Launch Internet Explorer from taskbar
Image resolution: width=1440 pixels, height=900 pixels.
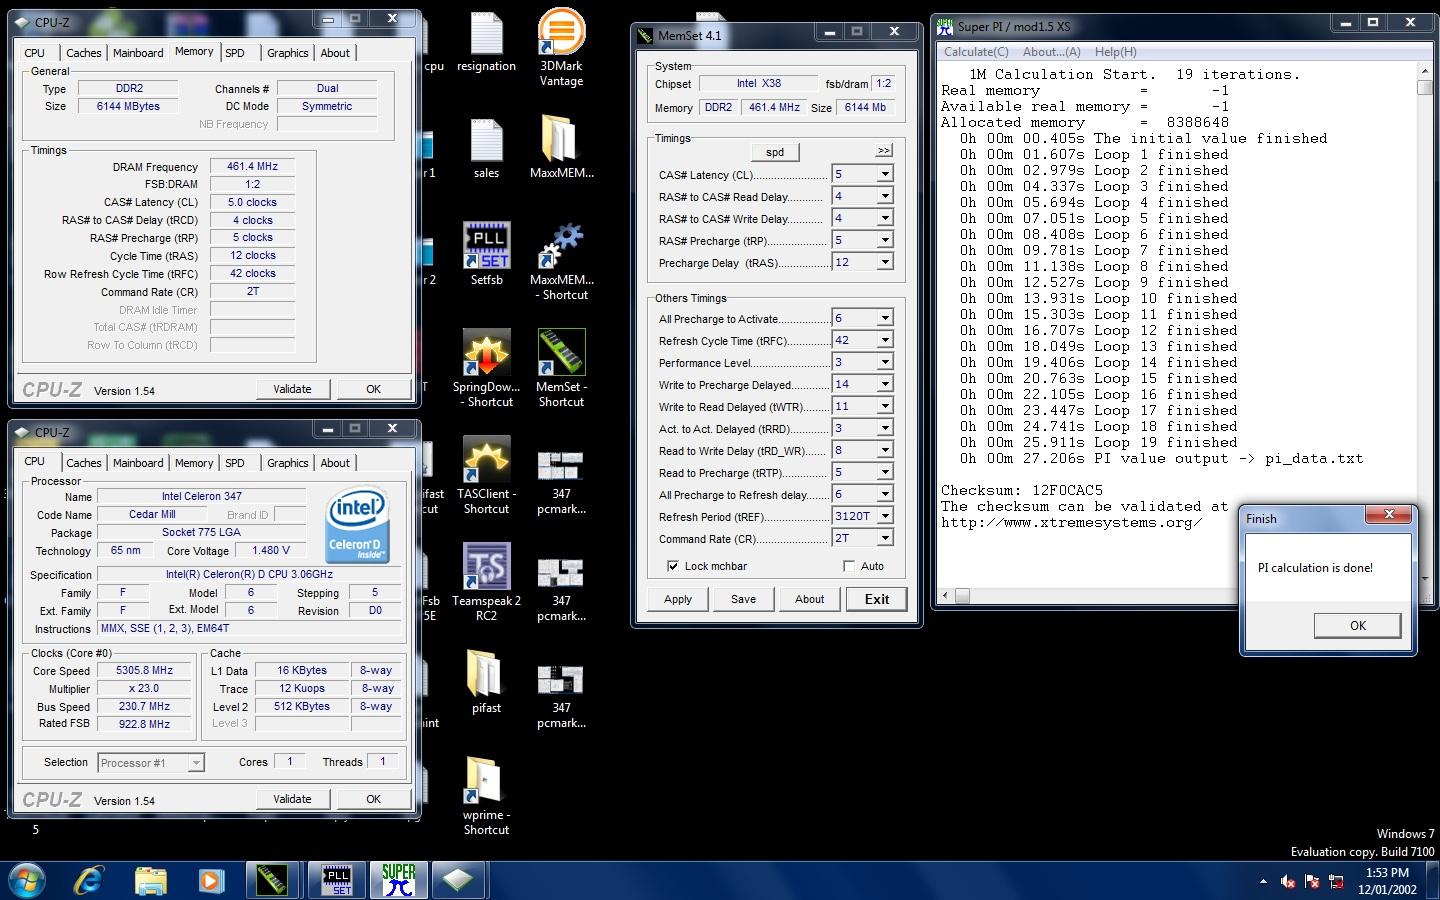(90, 880)
